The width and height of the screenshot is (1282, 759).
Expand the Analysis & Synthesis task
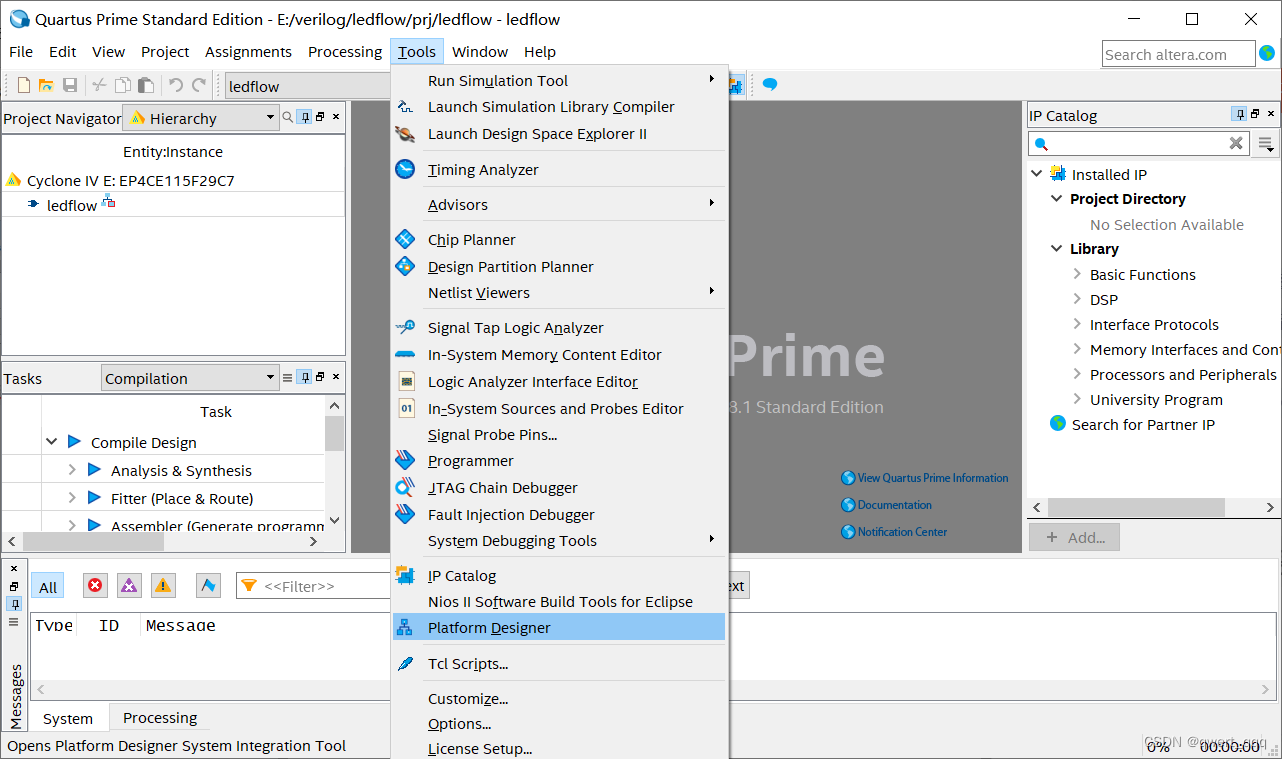[72, 470]
